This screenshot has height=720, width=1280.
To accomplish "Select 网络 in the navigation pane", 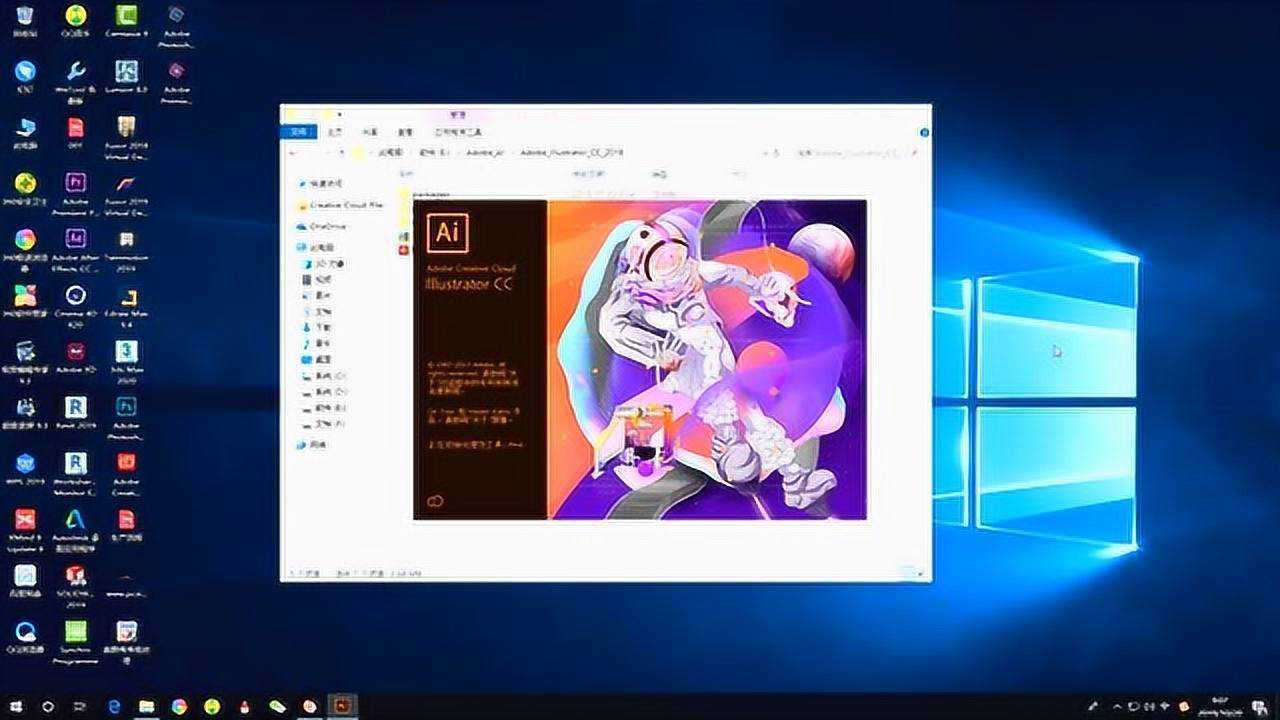I will pyautogui.click(x=313, y=444).
